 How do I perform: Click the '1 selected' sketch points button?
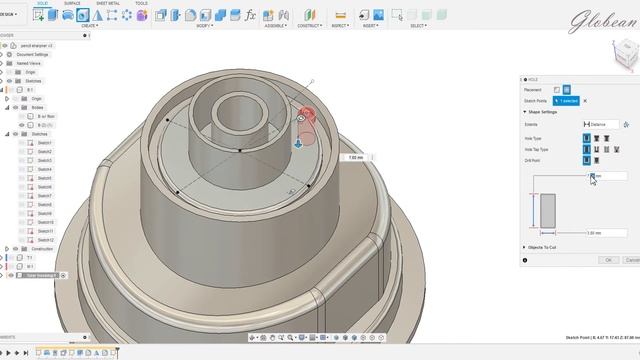coord(566,101)
